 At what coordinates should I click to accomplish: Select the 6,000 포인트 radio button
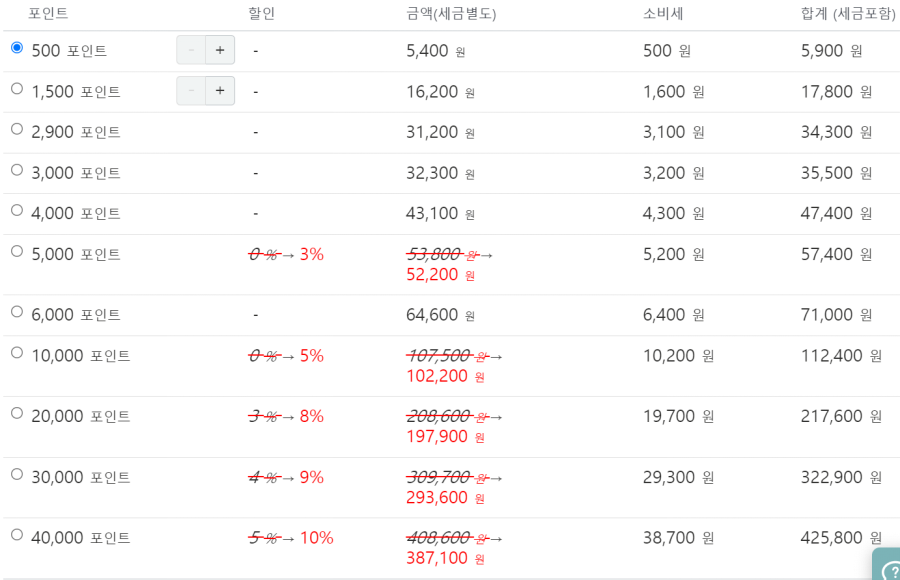tap(15, 313)
